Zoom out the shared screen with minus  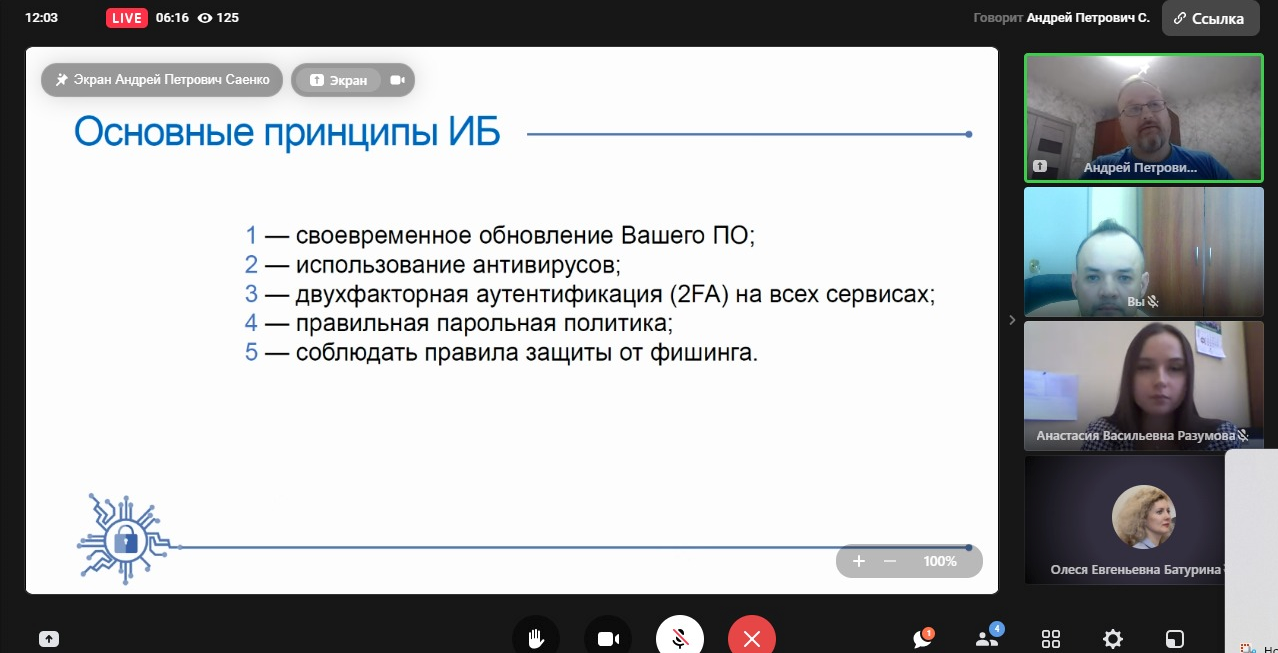pos(890,561)
